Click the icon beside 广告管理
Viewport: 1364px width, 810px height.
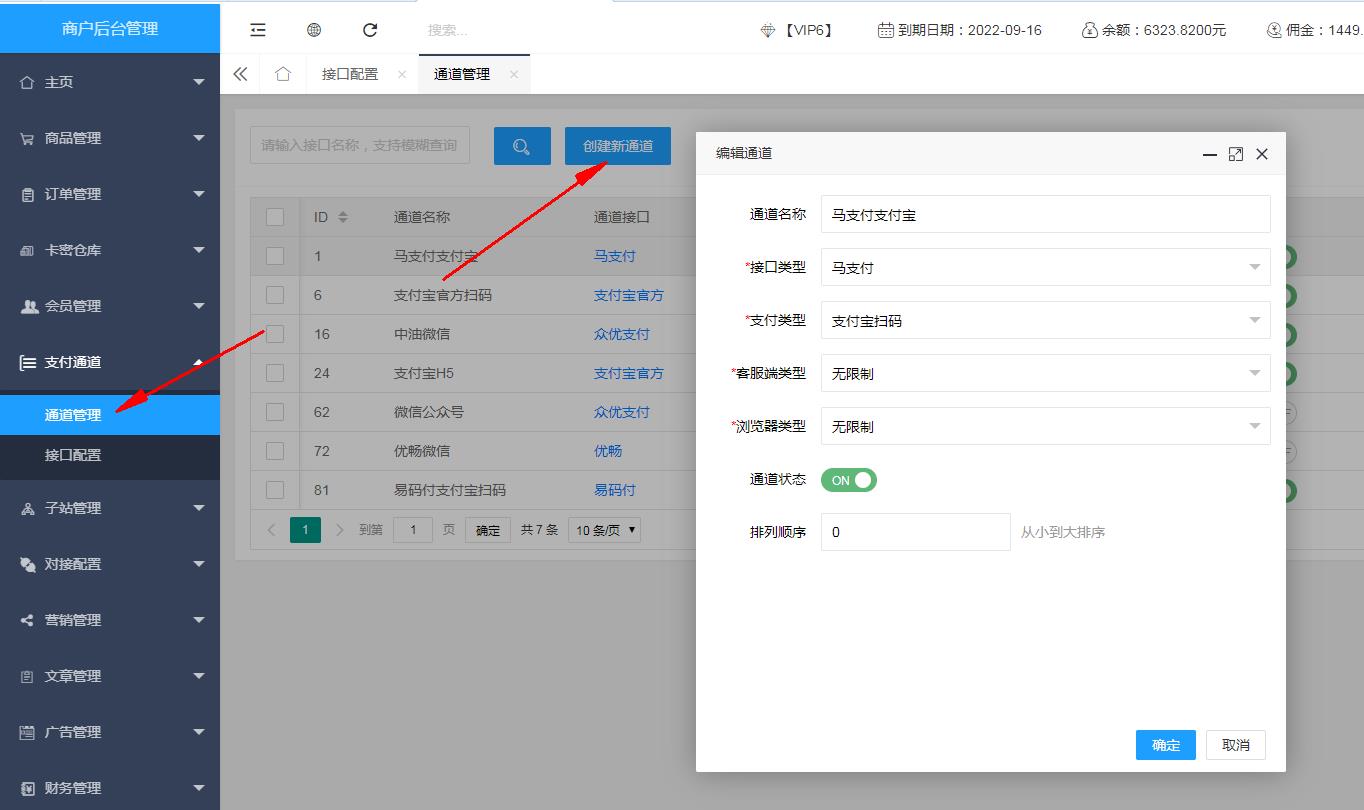point(27,732)
